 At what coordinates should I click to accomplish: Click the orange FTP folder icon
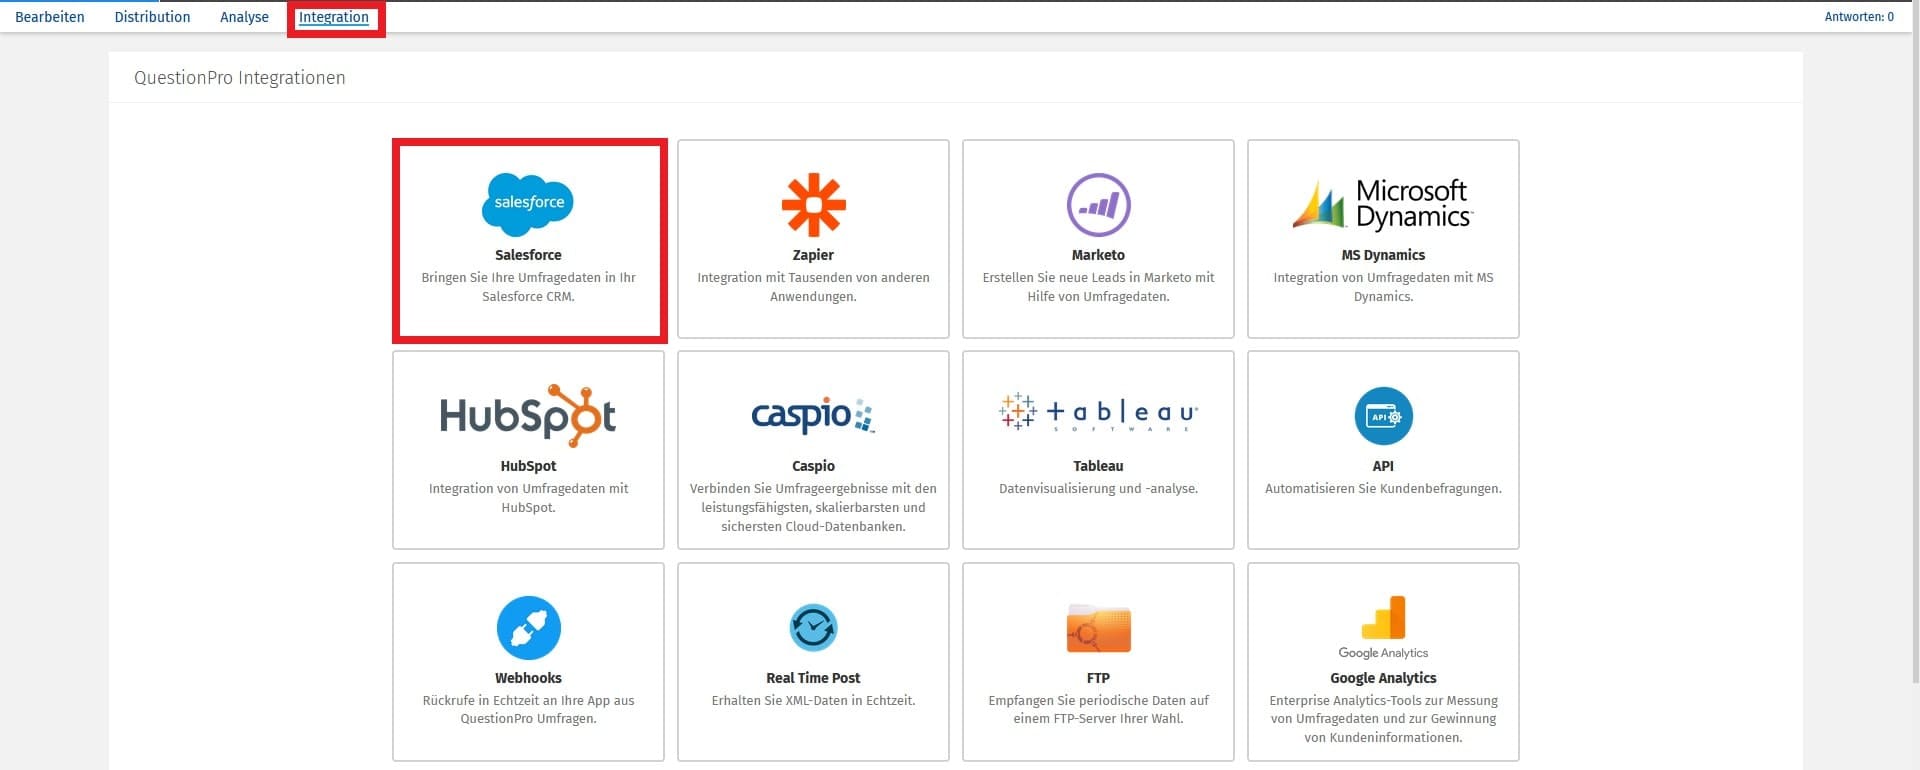1098,628
